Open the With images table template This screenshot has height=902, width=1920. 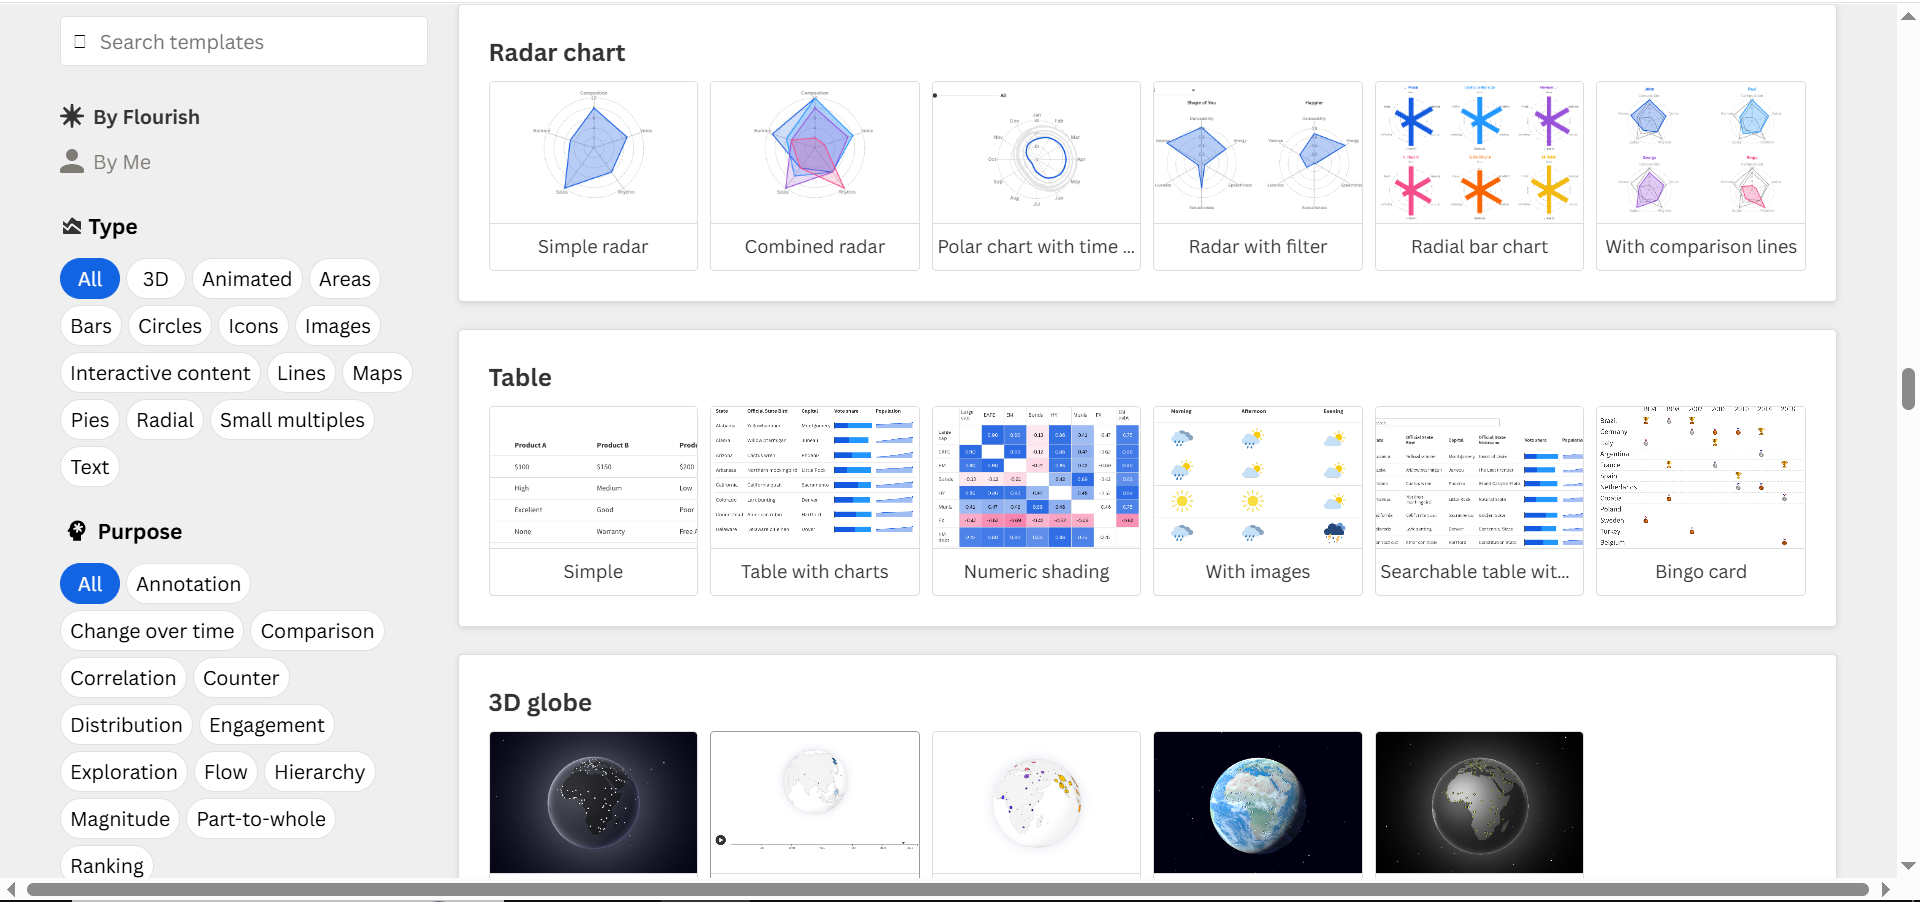(x=1258, y=501)
